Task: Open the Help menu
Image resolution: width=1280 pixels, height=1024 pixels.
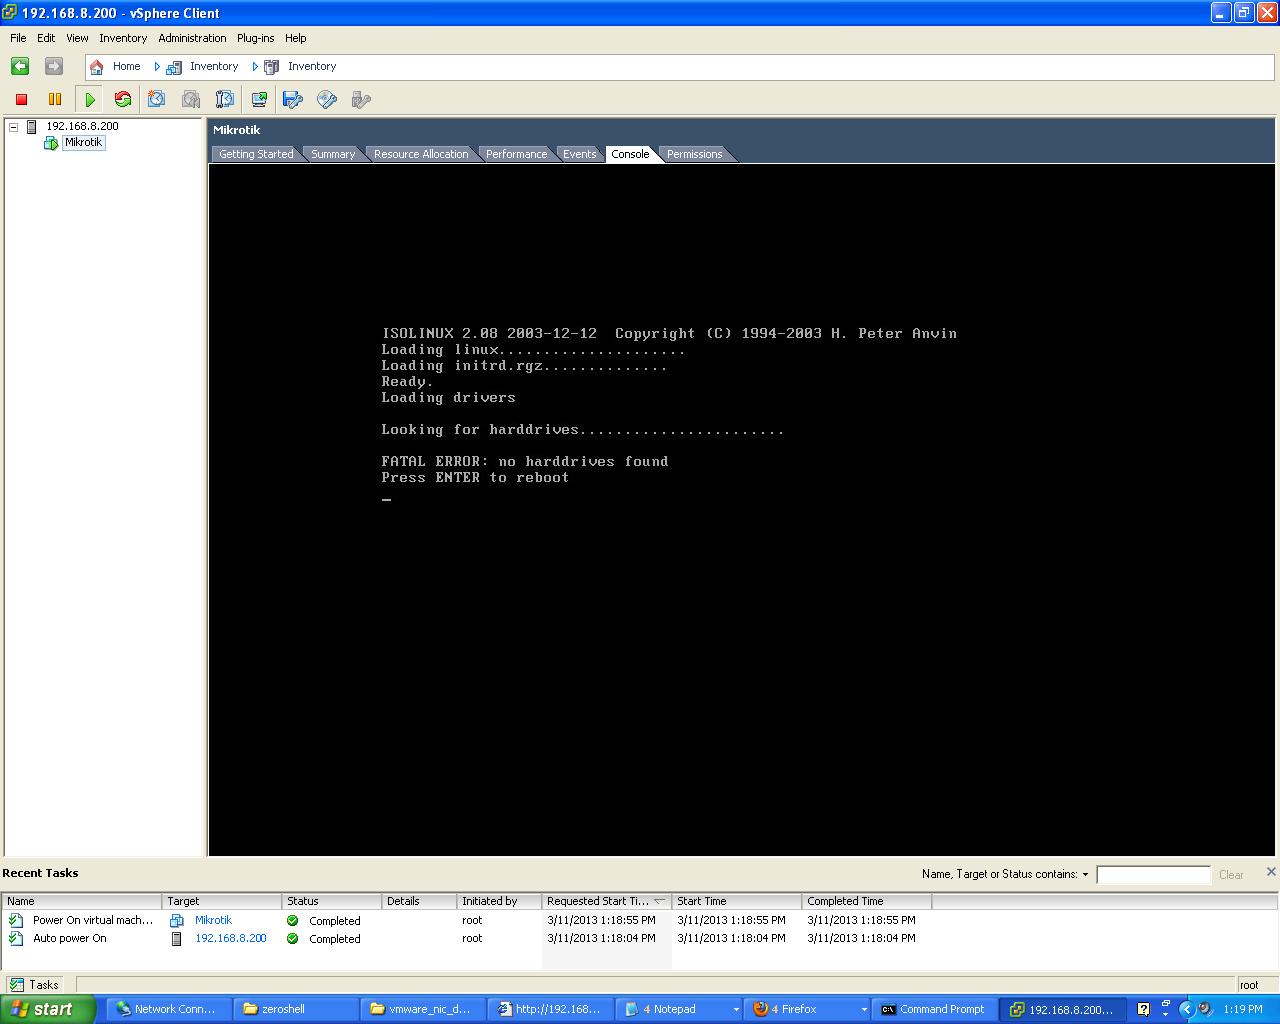Action: (x=295, y=38)
